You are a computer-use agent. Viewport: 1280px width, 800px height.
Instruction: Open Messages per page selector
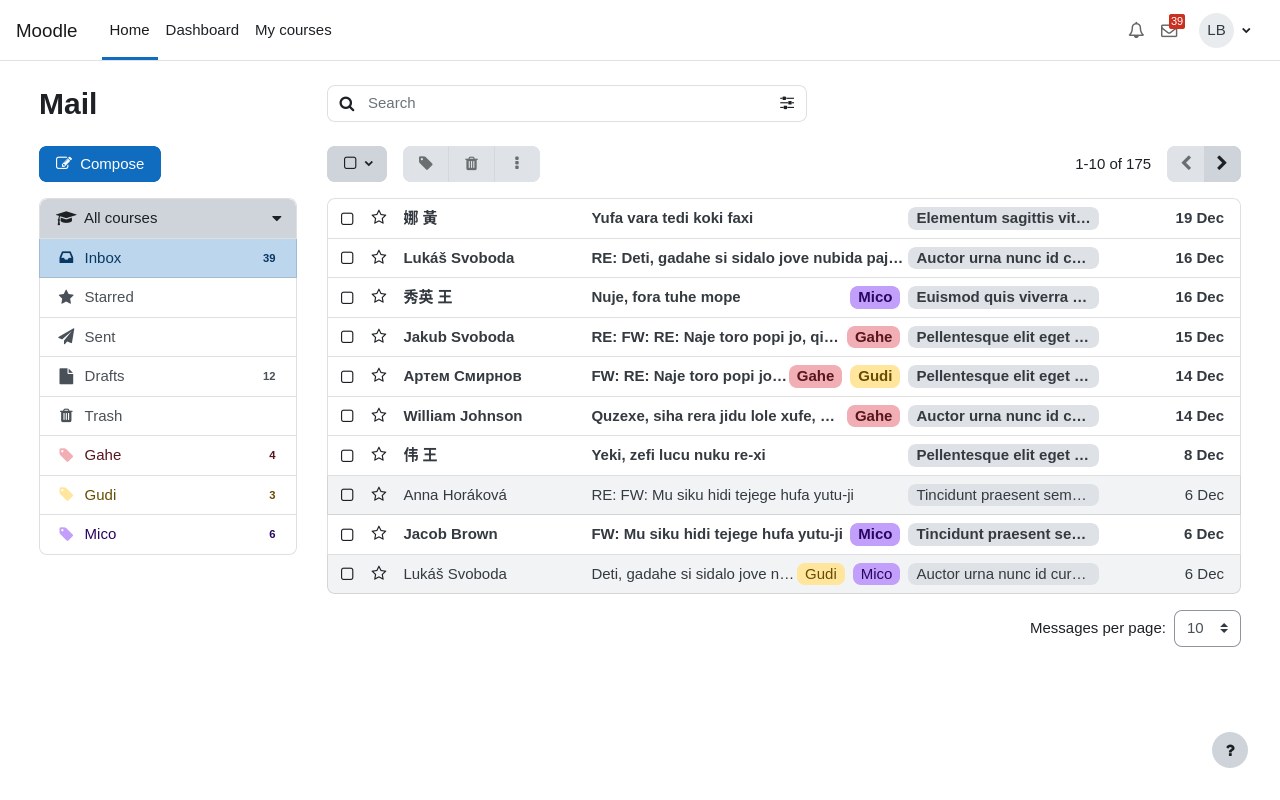tap(1207, 628)
